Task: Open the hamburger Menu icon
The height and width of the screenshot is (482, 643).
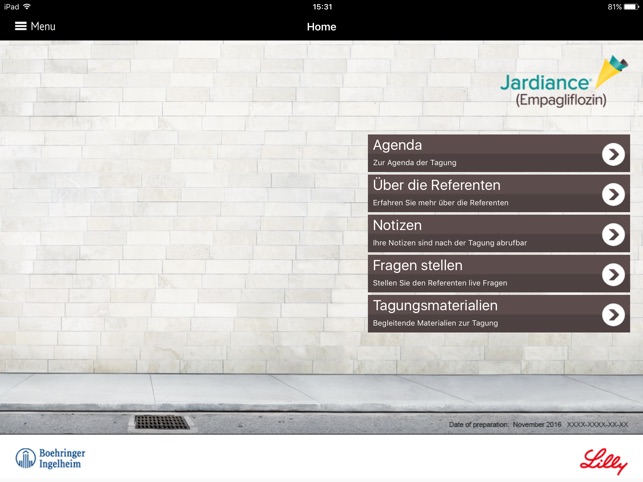Action: (21, 26)
